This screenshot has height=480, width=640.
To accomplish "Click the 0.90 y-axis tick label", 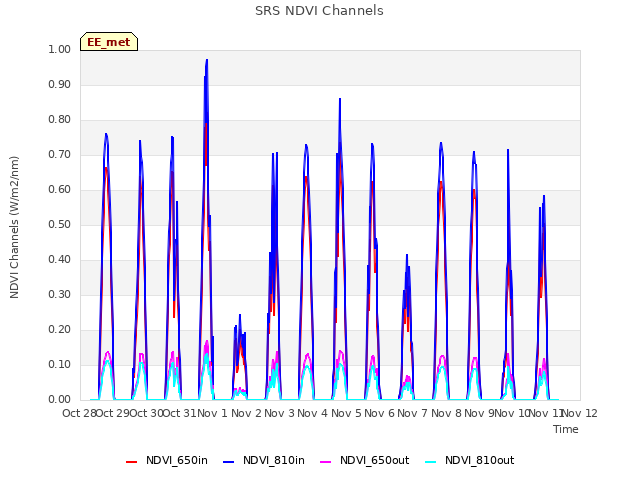I will tap(60, 84).
